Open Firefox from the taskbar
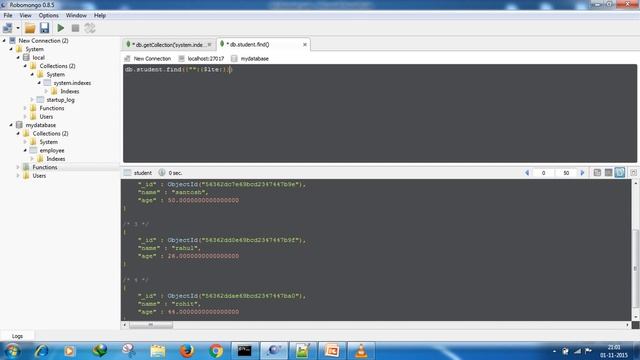640x360 pixels. pyautogui.click(x=187, y=351)
